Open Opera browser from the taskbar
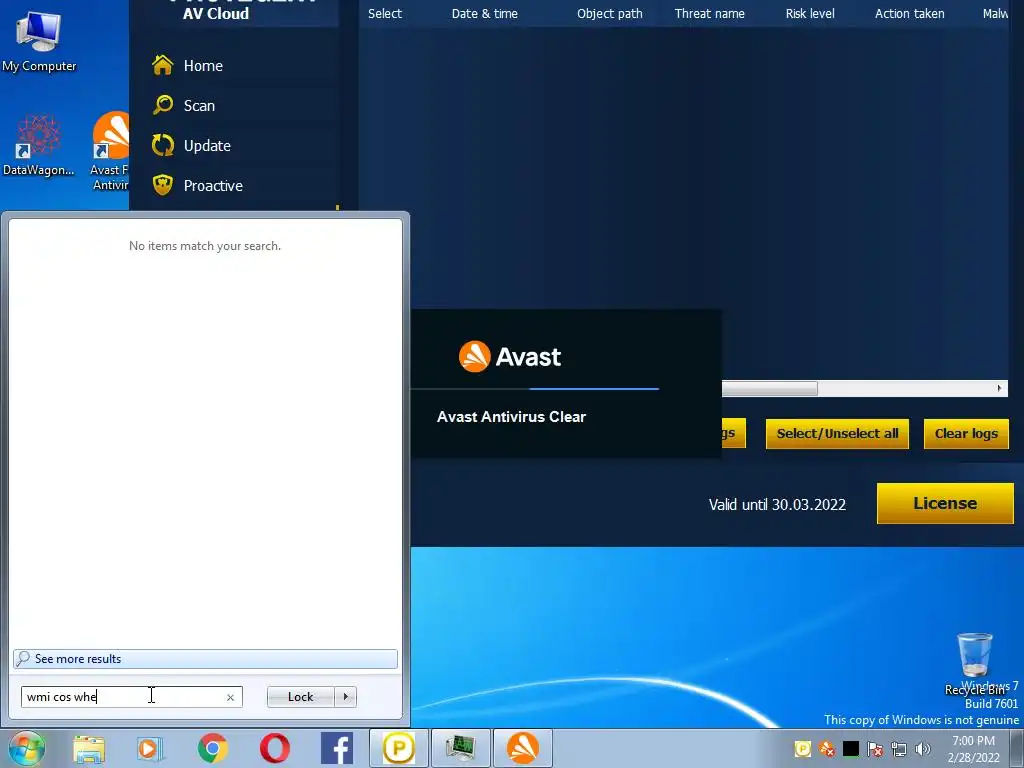 coord(275,748)
